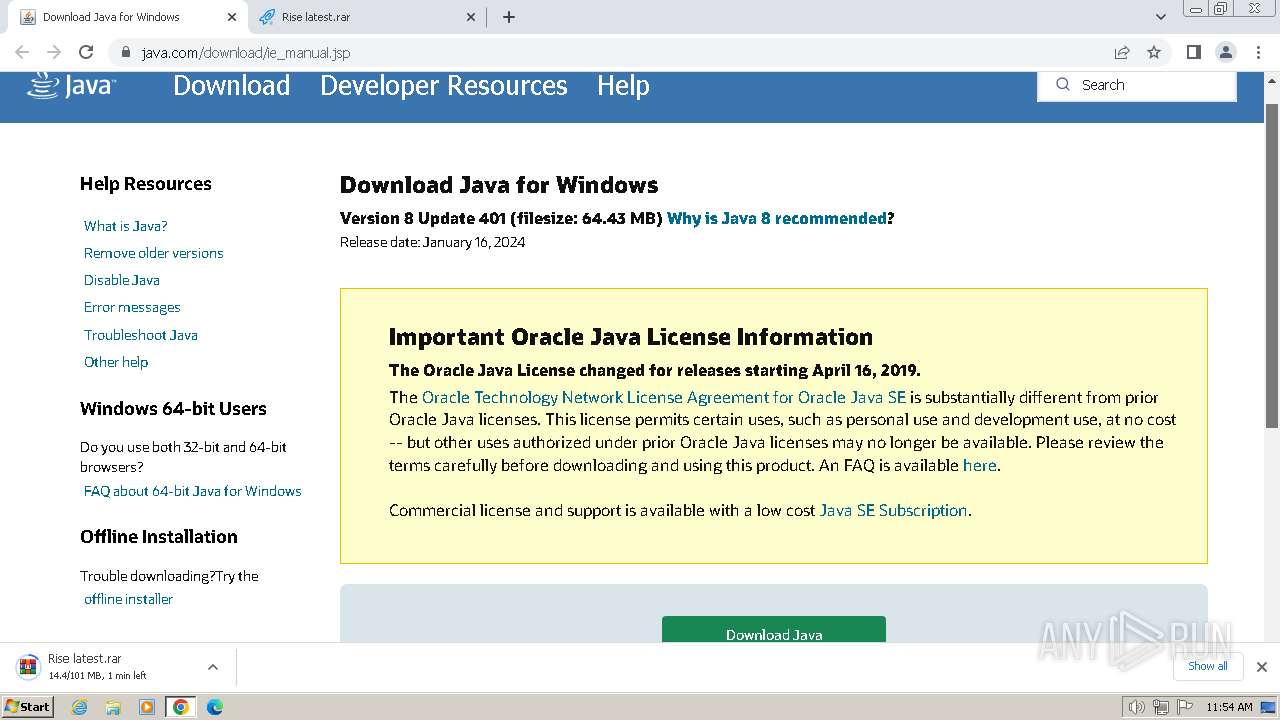Image resolution: width=1280 pixels, height=720 pixels.
Task: Click the address bar URL
Action: (x=246, y=52)
